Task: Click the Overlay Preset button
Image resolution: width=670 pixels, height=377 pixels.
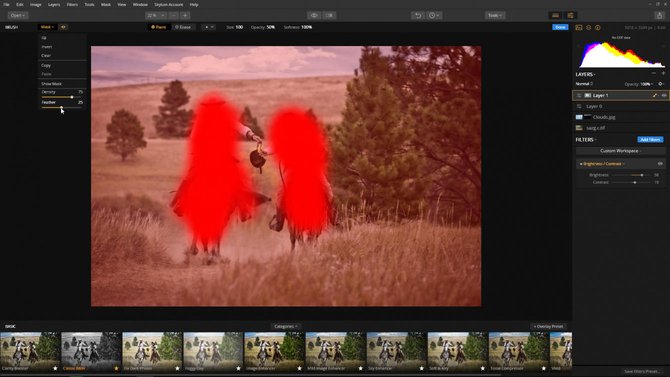Action: [548, 326]
